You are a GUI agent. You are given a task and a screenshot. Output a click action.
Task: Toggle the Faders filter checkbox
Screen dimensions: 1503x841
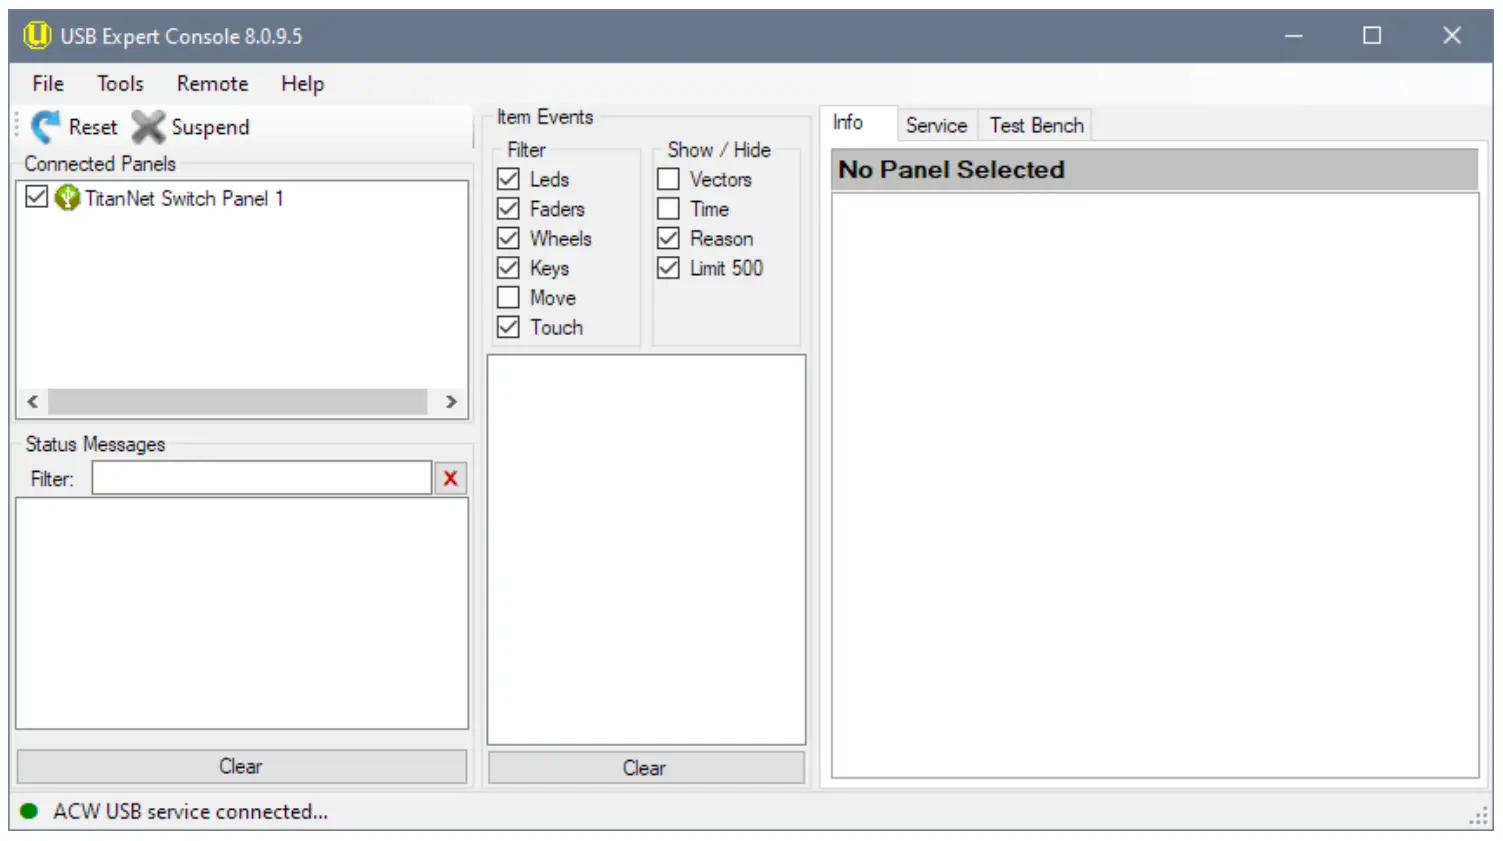pos(509,209)
